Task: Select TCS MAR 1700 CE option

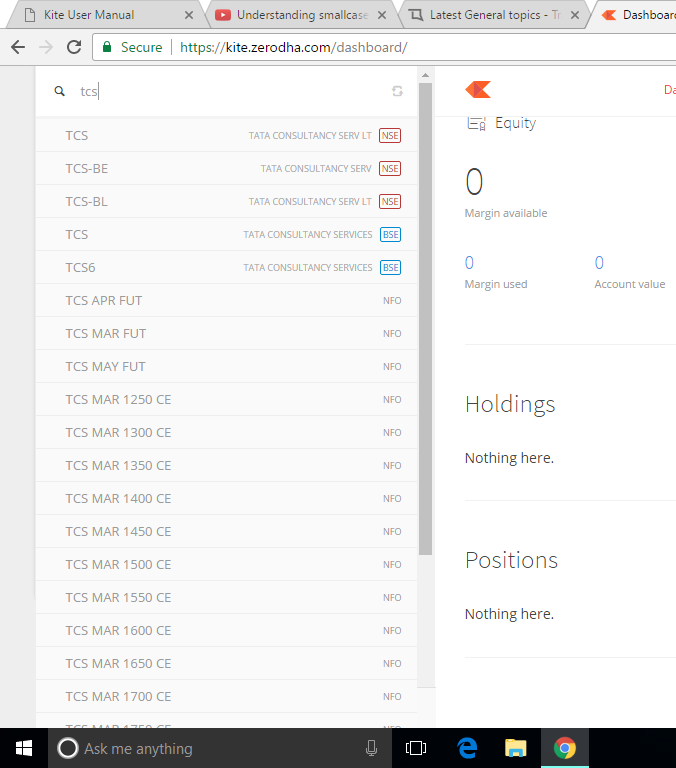Action: point(226,696)
